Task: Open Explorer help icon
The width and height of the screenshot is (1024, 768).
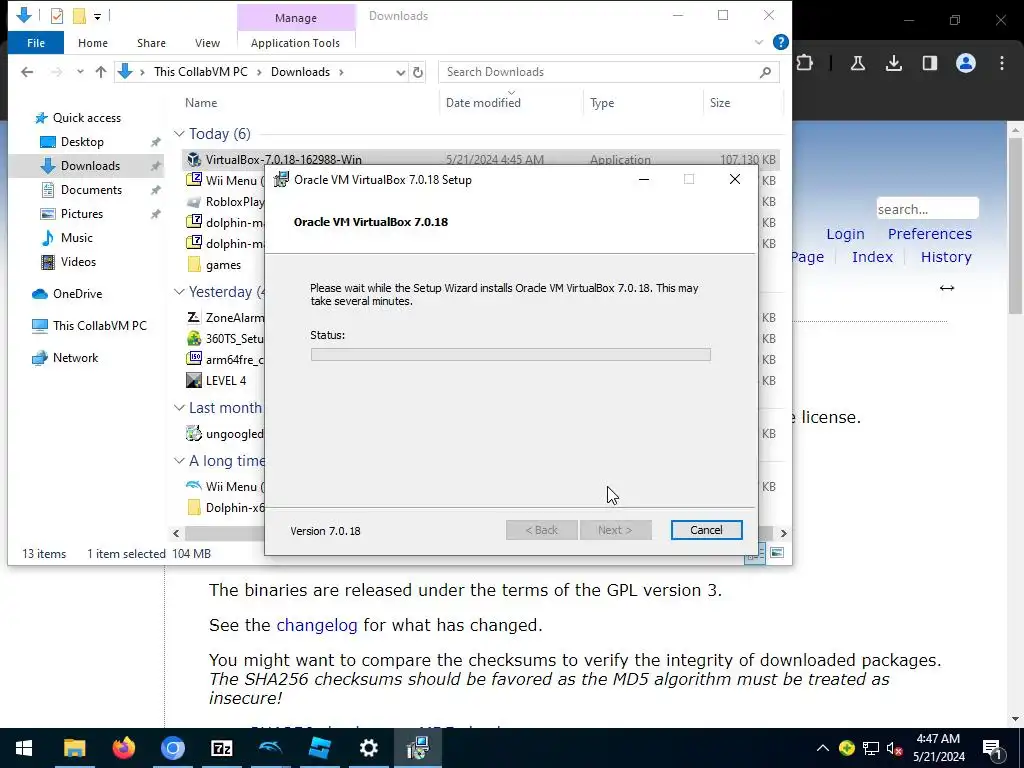Action: tap(780, 42)
